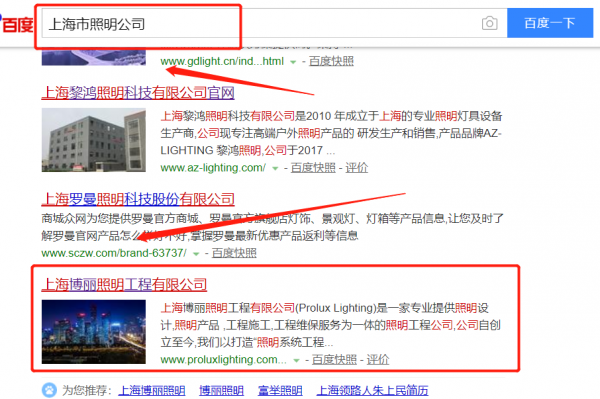Expand the dropdown arrow after www.sczw.com URL
The image size is (600, 399).
(x=196, y=254)
